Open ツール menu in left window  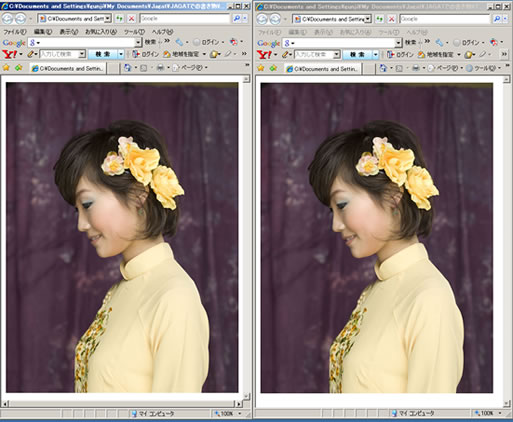coord(134,32)
